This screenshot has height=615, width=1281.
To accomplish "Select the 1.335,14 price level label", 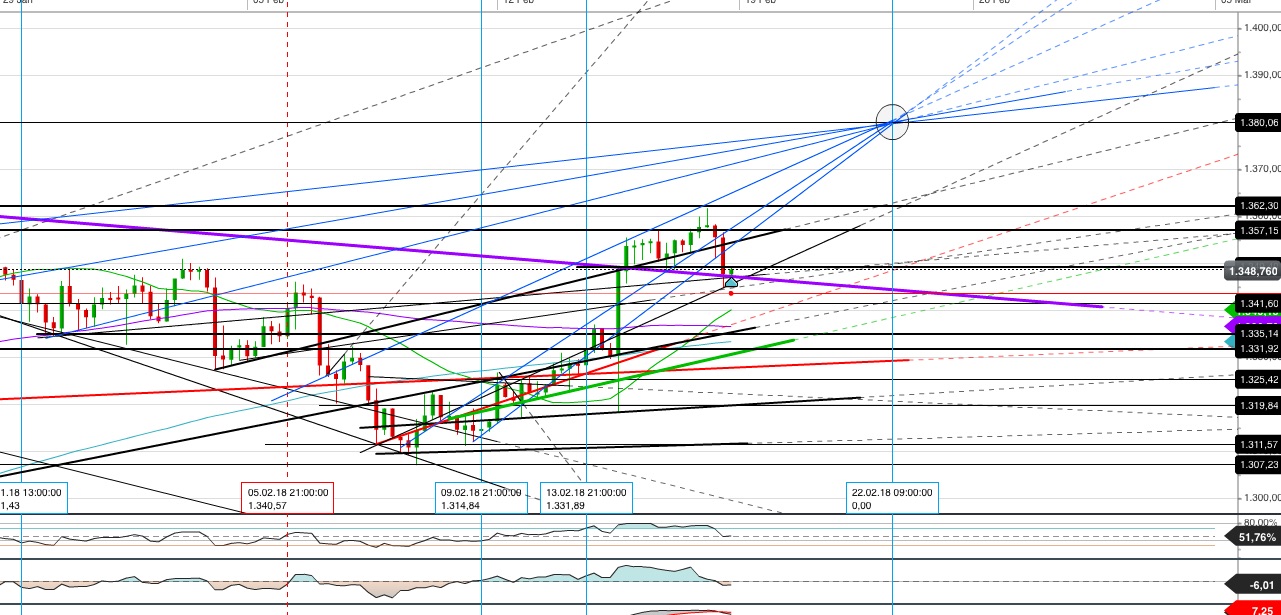I will (1258, 333).
